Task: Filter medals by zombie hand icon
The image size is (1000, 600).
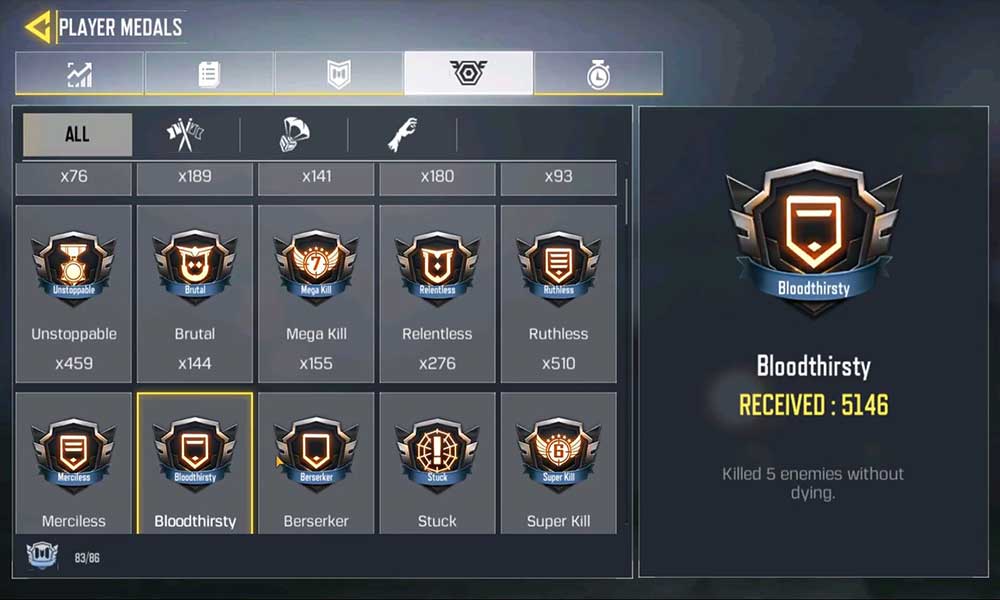Action: coord(402,134)
